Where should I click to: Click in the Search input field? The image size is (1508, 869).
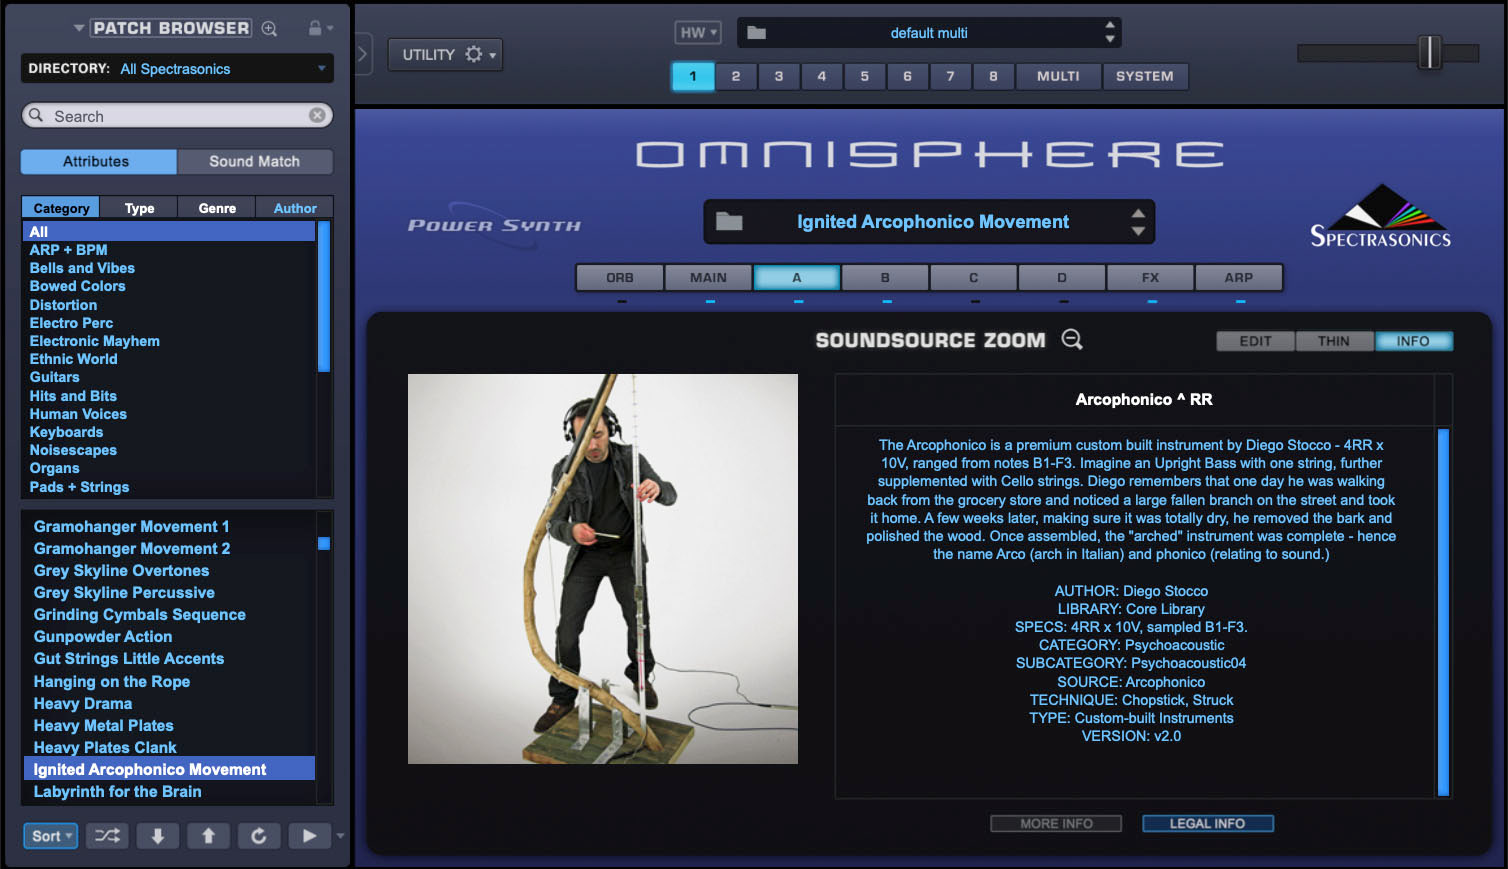177,115
